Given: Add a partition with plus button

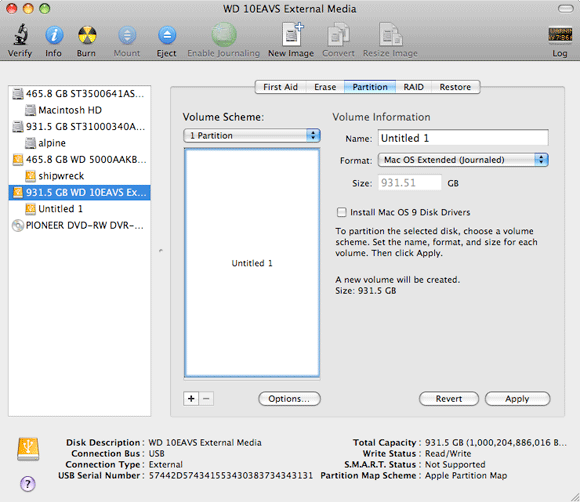Looking at the screenshot, I should coord(191,399).
